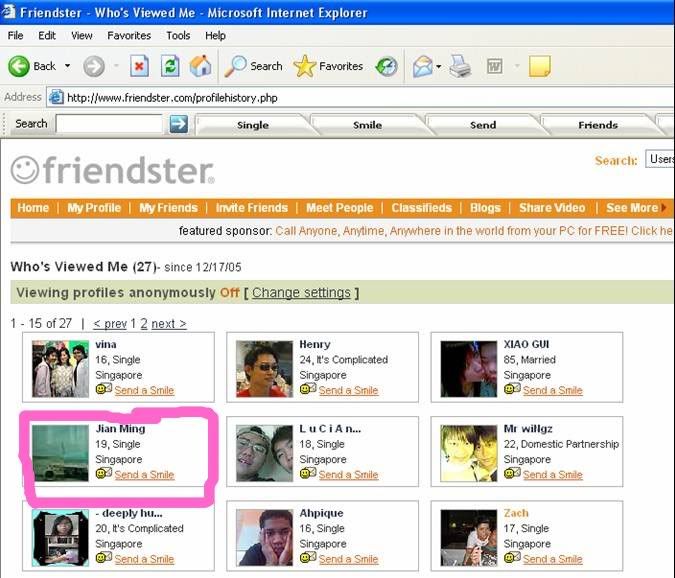Click the featured sponsor Call Anyone link
Viewport: 675px width, 578px height.
click(474, 231)
